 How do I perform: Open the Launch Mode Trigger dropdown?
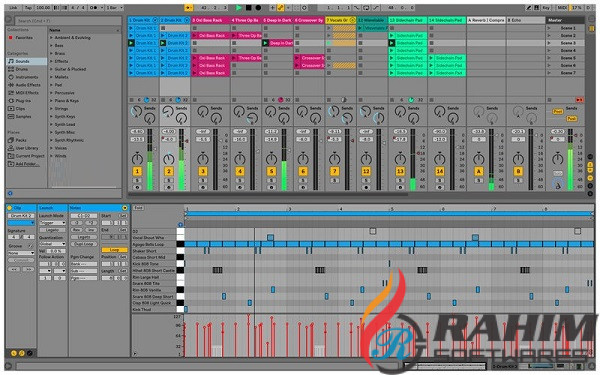click(x=52, y=223)
